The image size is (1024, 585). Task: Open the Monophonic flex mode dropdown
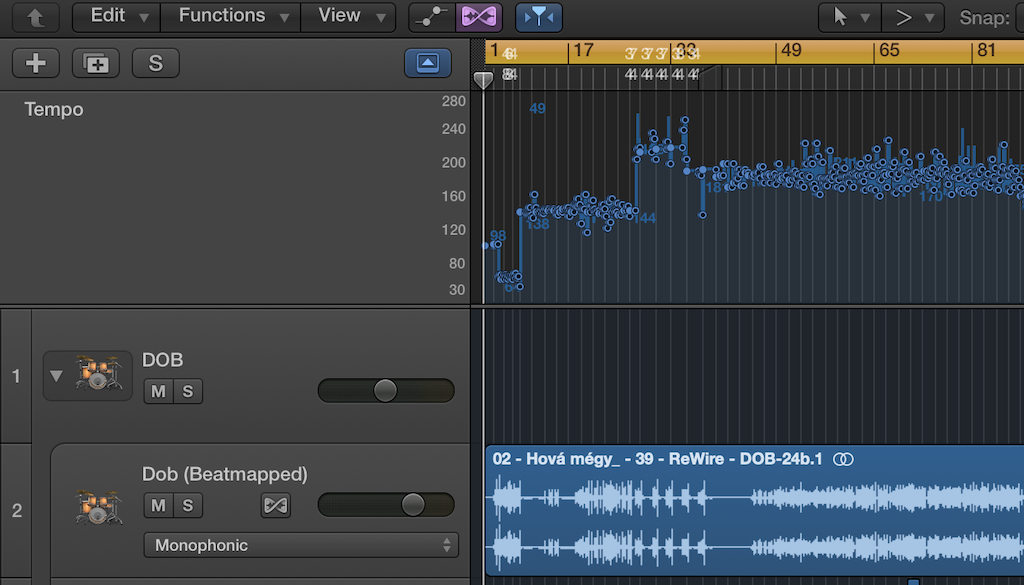pos(301,545)
